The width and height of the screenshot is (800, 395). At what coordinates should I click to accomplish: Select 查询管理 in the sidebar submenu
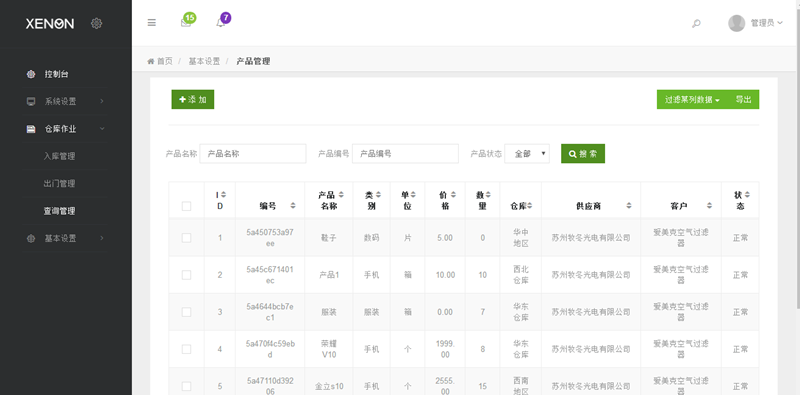pyautogui.click(x=60, y=211)
